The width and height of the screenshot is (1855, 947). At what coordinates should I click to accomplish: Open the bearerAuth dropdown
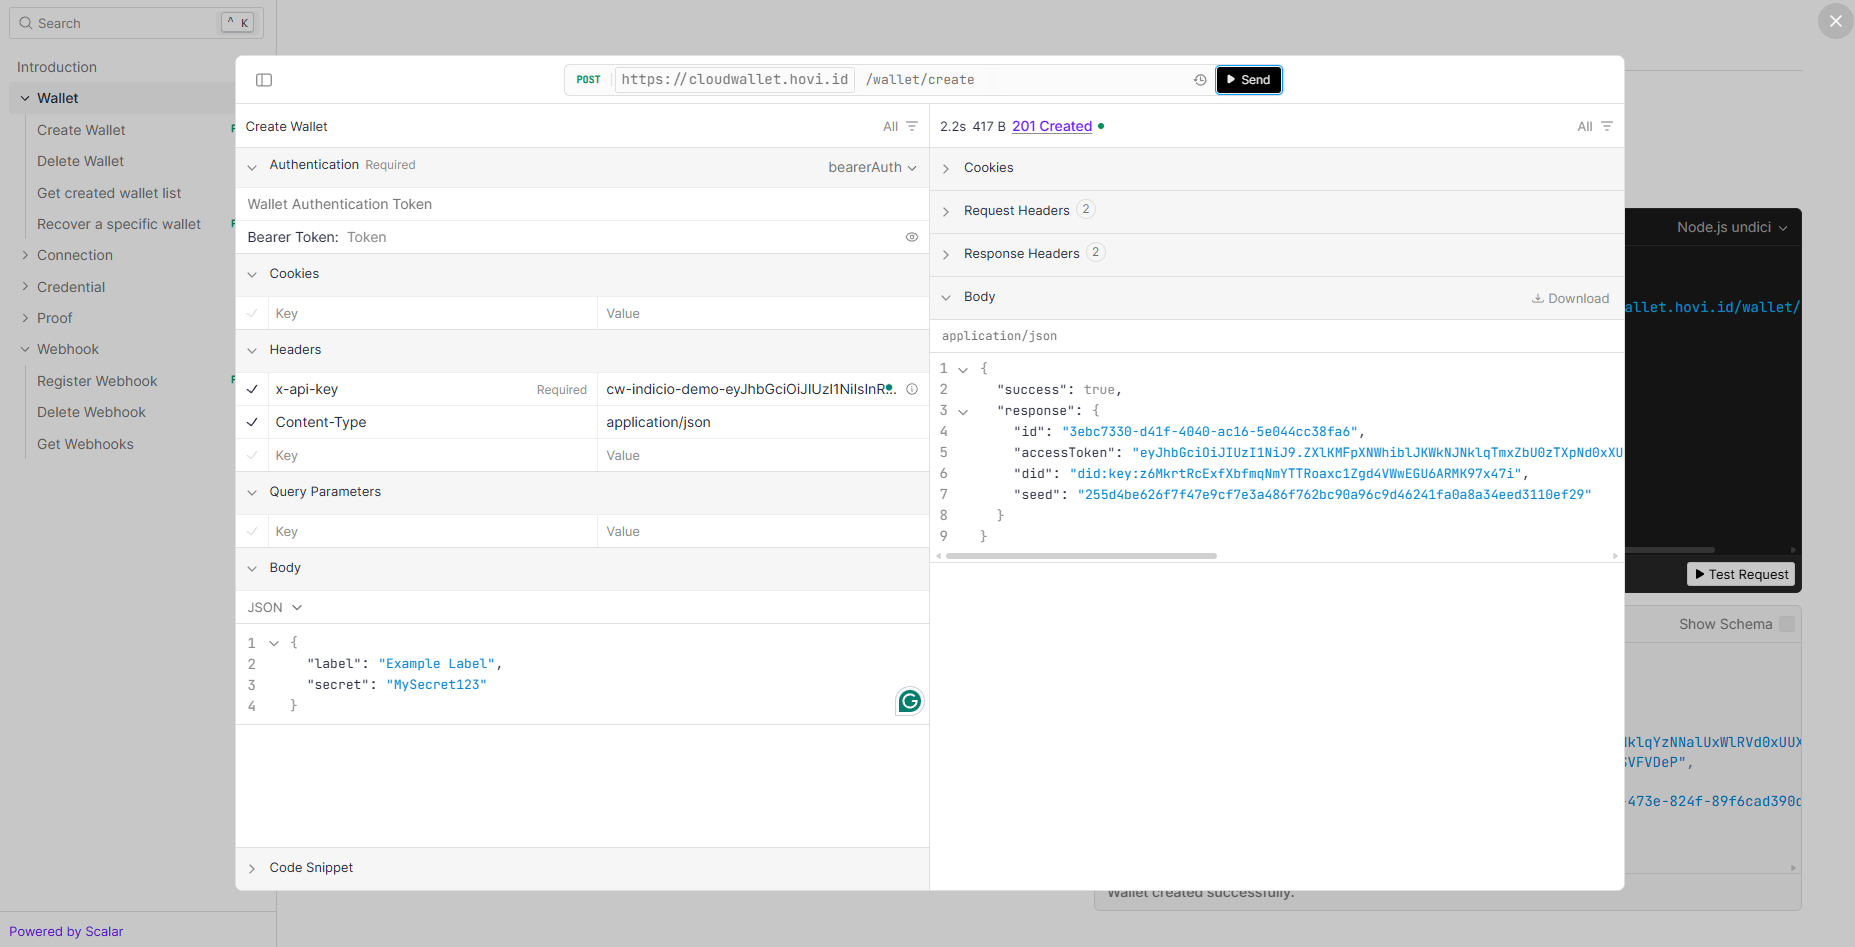coord(872,167)
